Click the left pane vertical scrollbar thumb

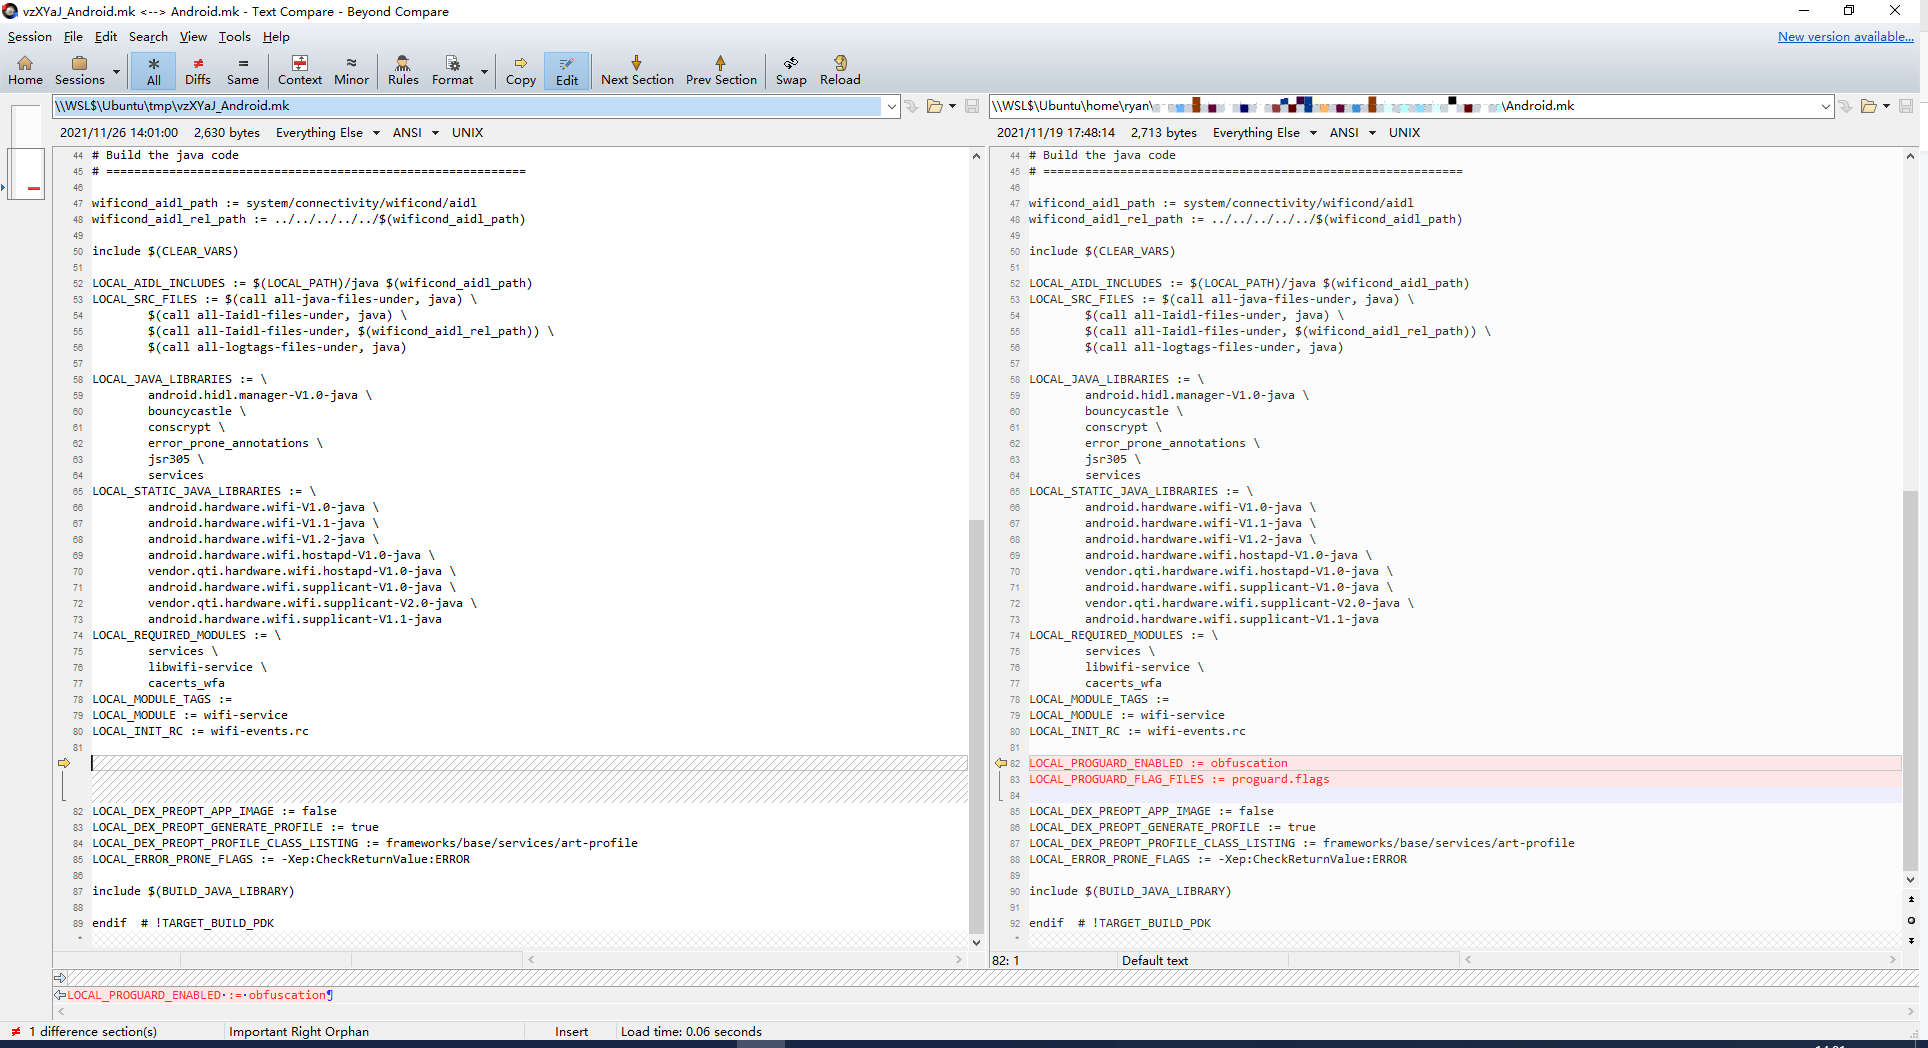pos(976,725)
